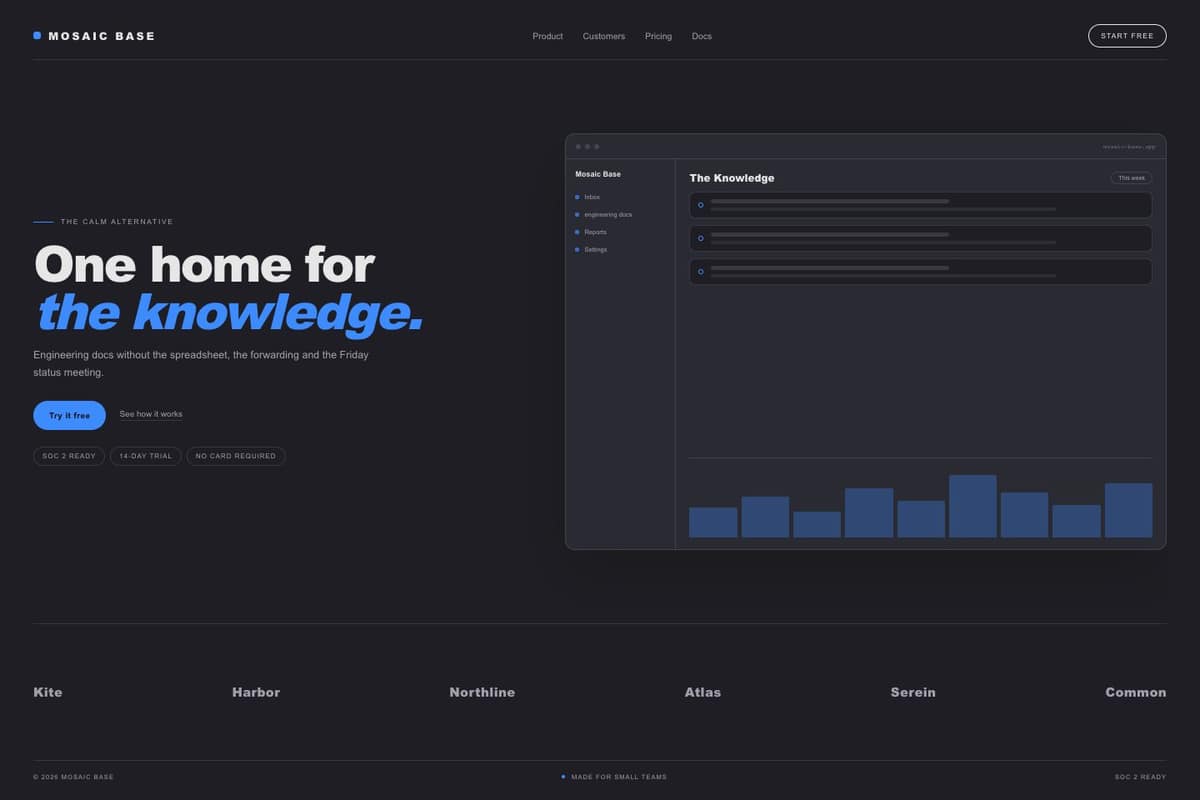Image resolution: width=1200 pixels, height=800 pixels.
Task: Click the No Card Required badge
Action: click(x=236, y=456)
